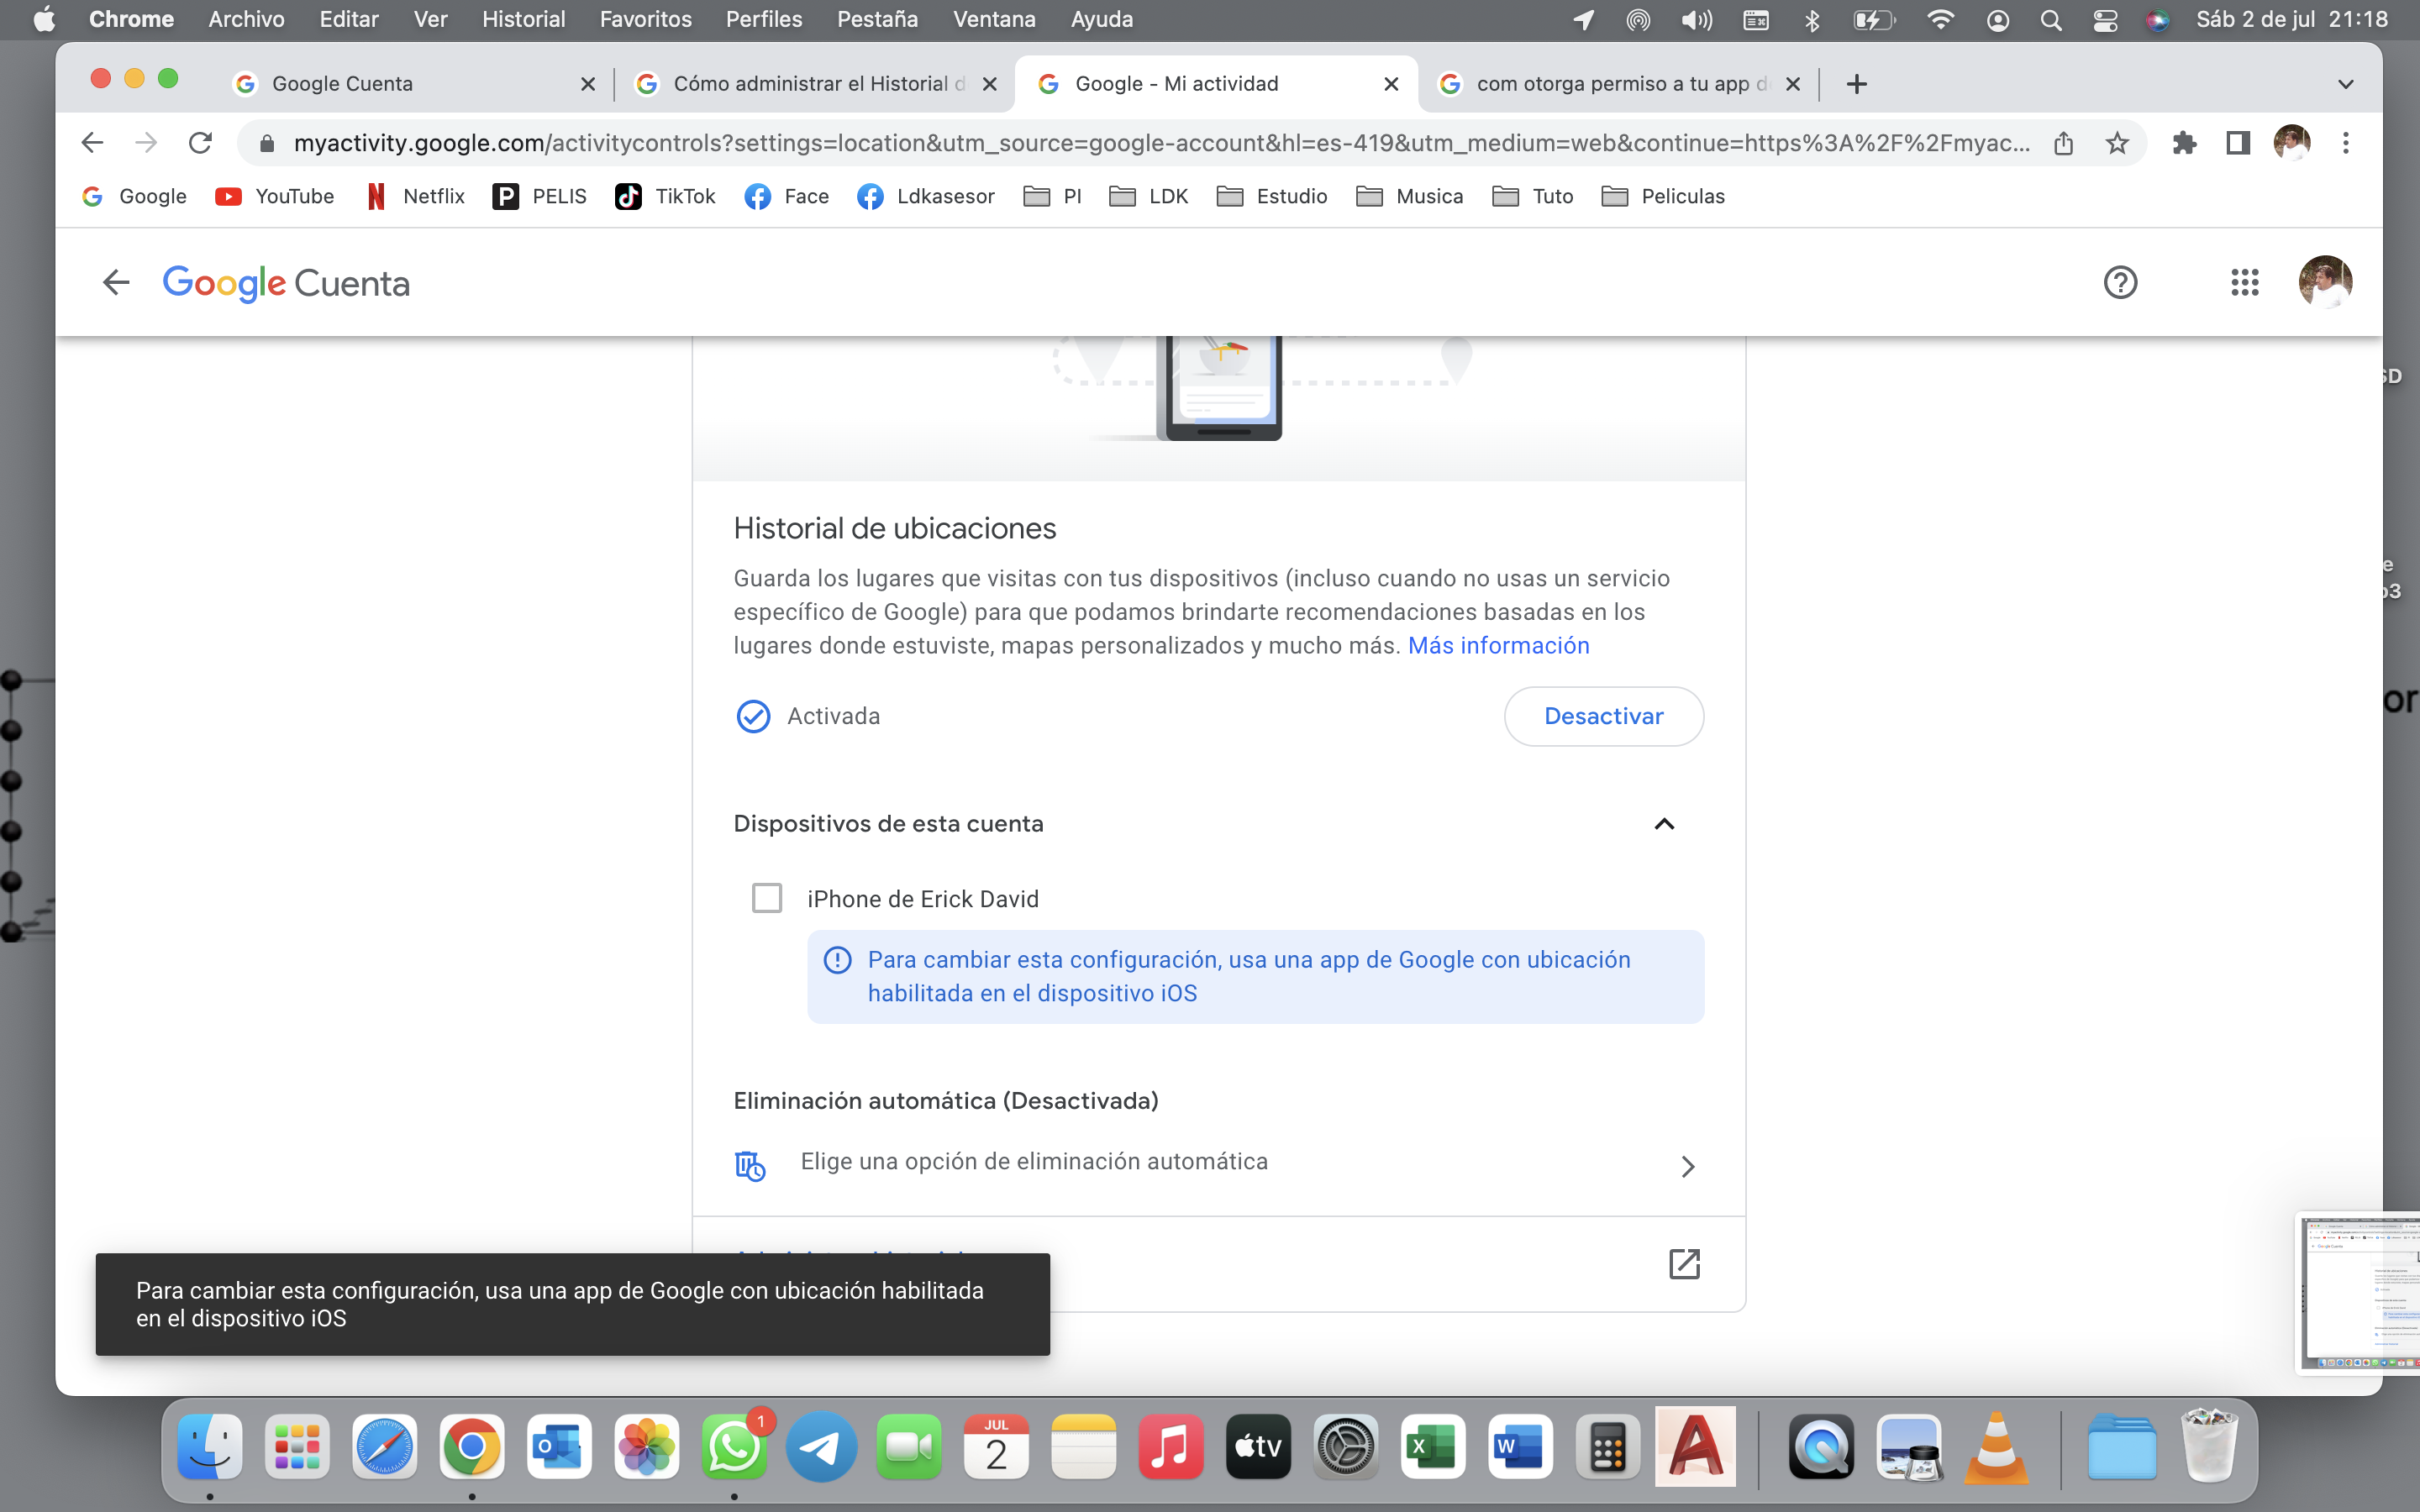Expand the tab search dropdown arrow
This screenshot has height=1512, width=2420.
coord(2345,84)
